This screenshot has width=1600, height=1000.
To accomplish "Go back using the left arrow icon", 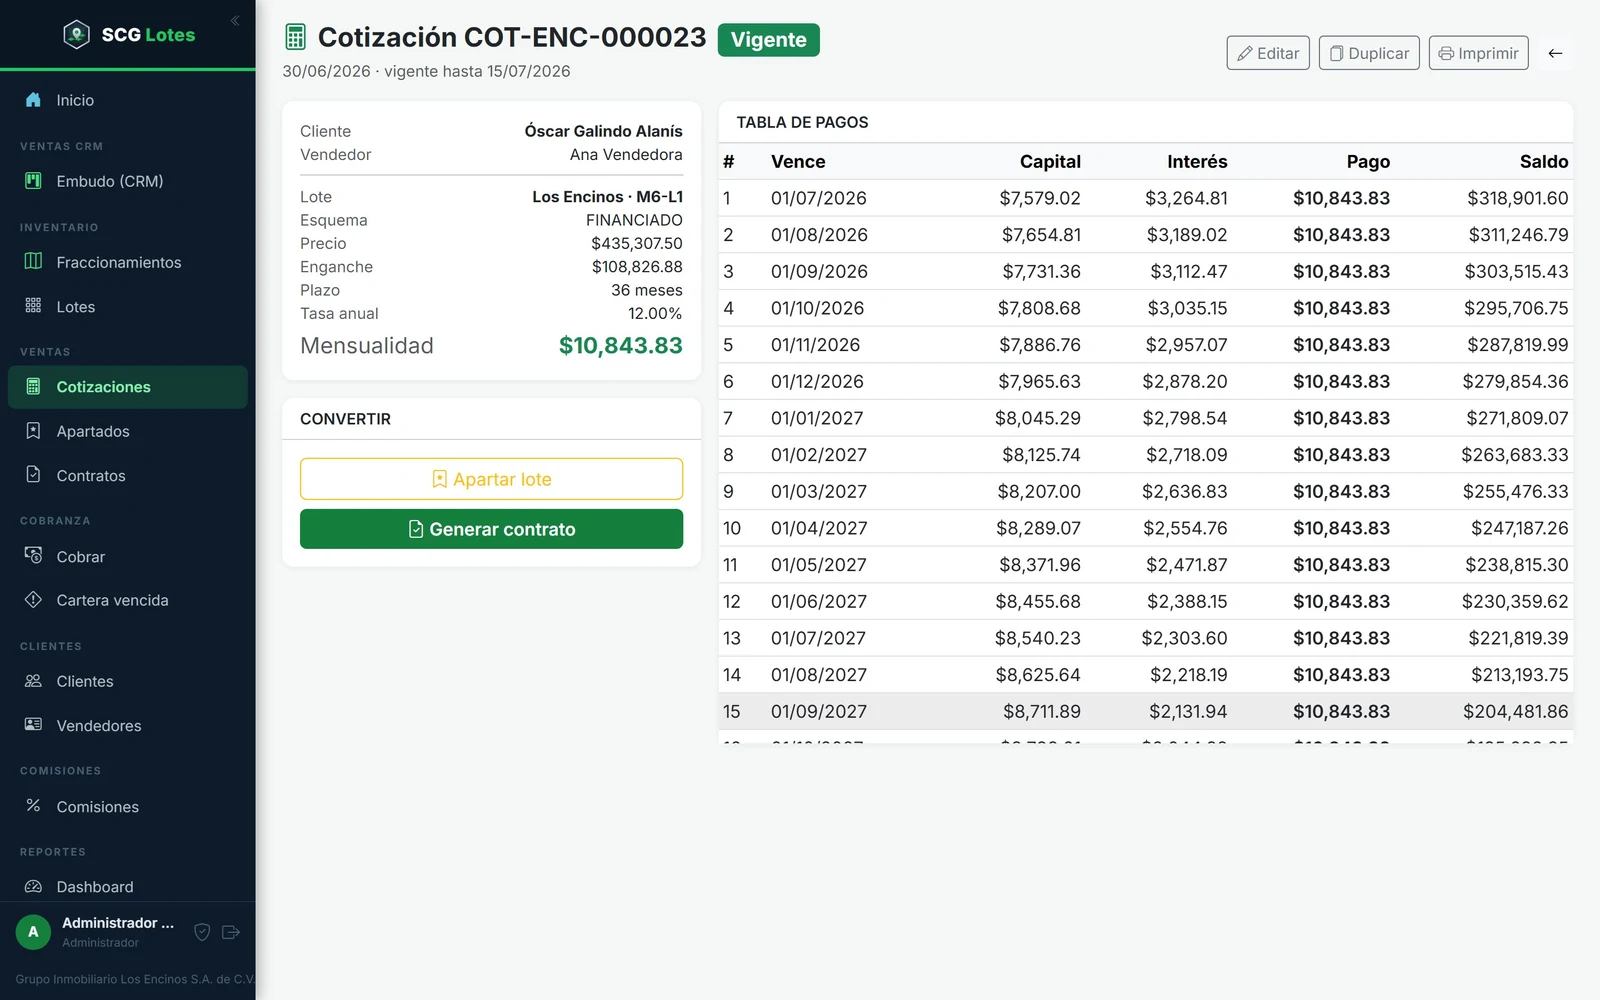I will click(1555, 53).
